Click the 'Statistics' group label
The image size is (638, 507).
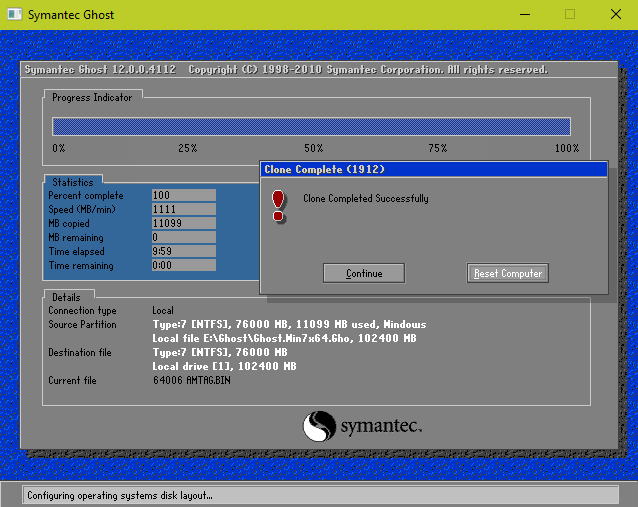[73, 182]
